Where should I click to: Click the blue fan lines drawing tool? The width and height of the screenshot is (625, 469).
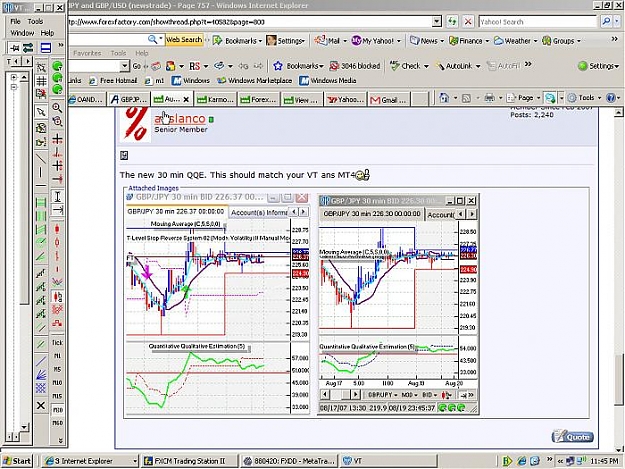[x=41, y=375]
